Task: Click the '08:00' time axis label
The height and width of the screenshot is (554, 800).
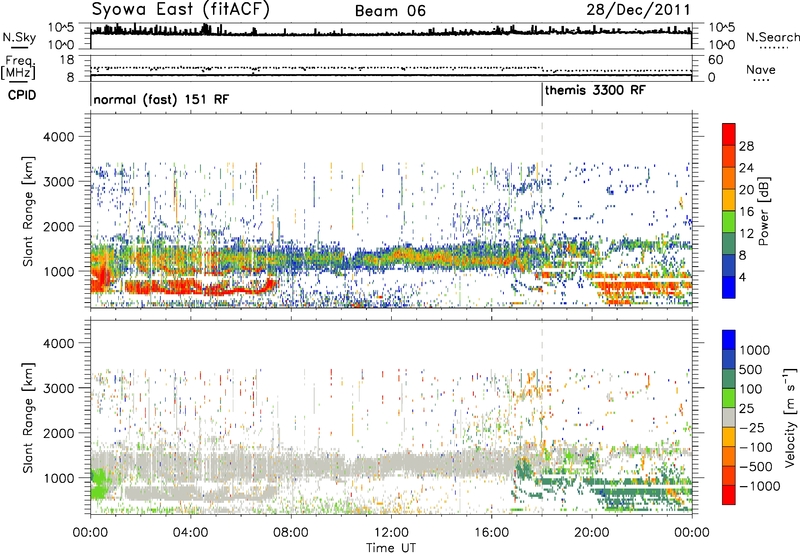Action: tap(291, 533)
